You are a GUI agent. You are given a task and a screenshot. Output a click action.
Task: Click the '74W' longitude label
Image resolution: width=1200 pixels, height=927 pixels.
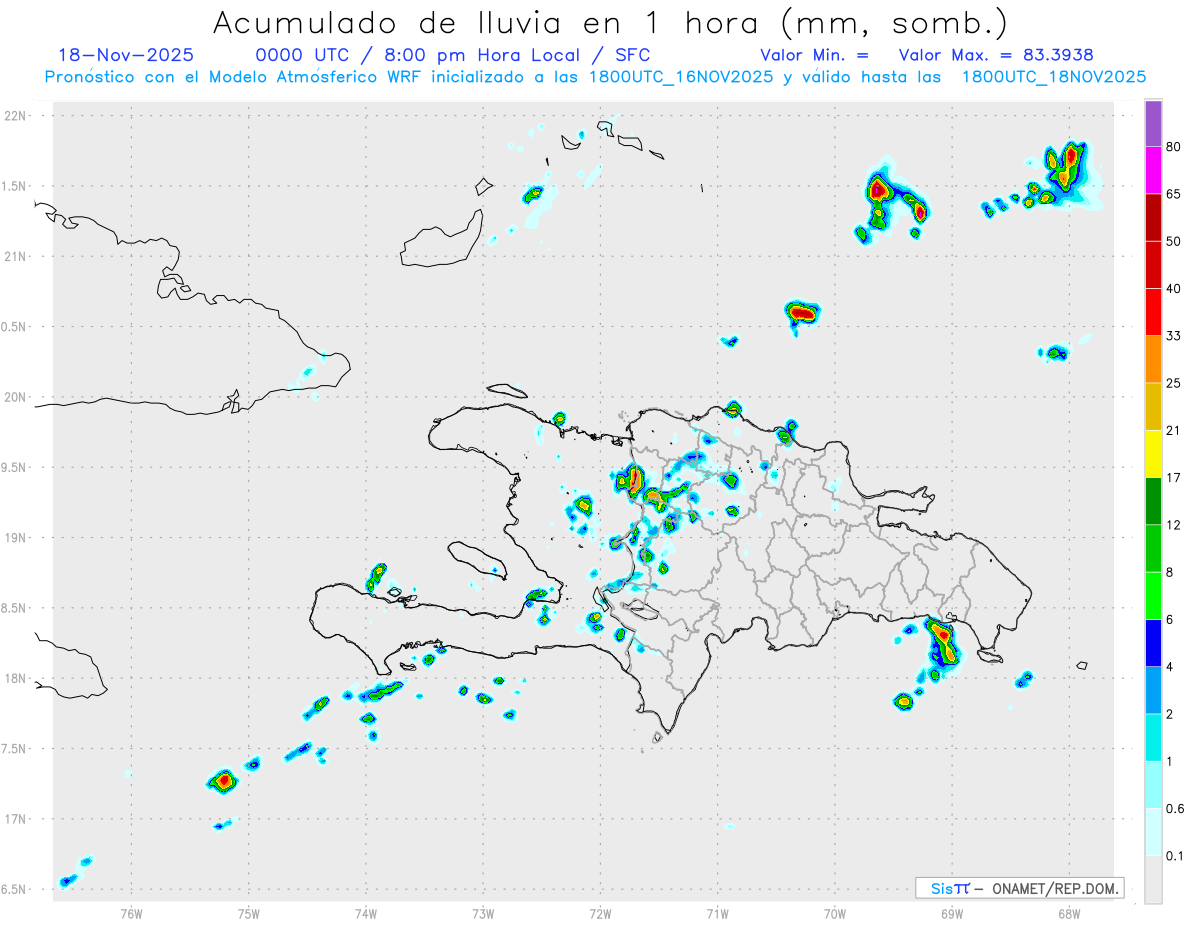click(366, 913)
